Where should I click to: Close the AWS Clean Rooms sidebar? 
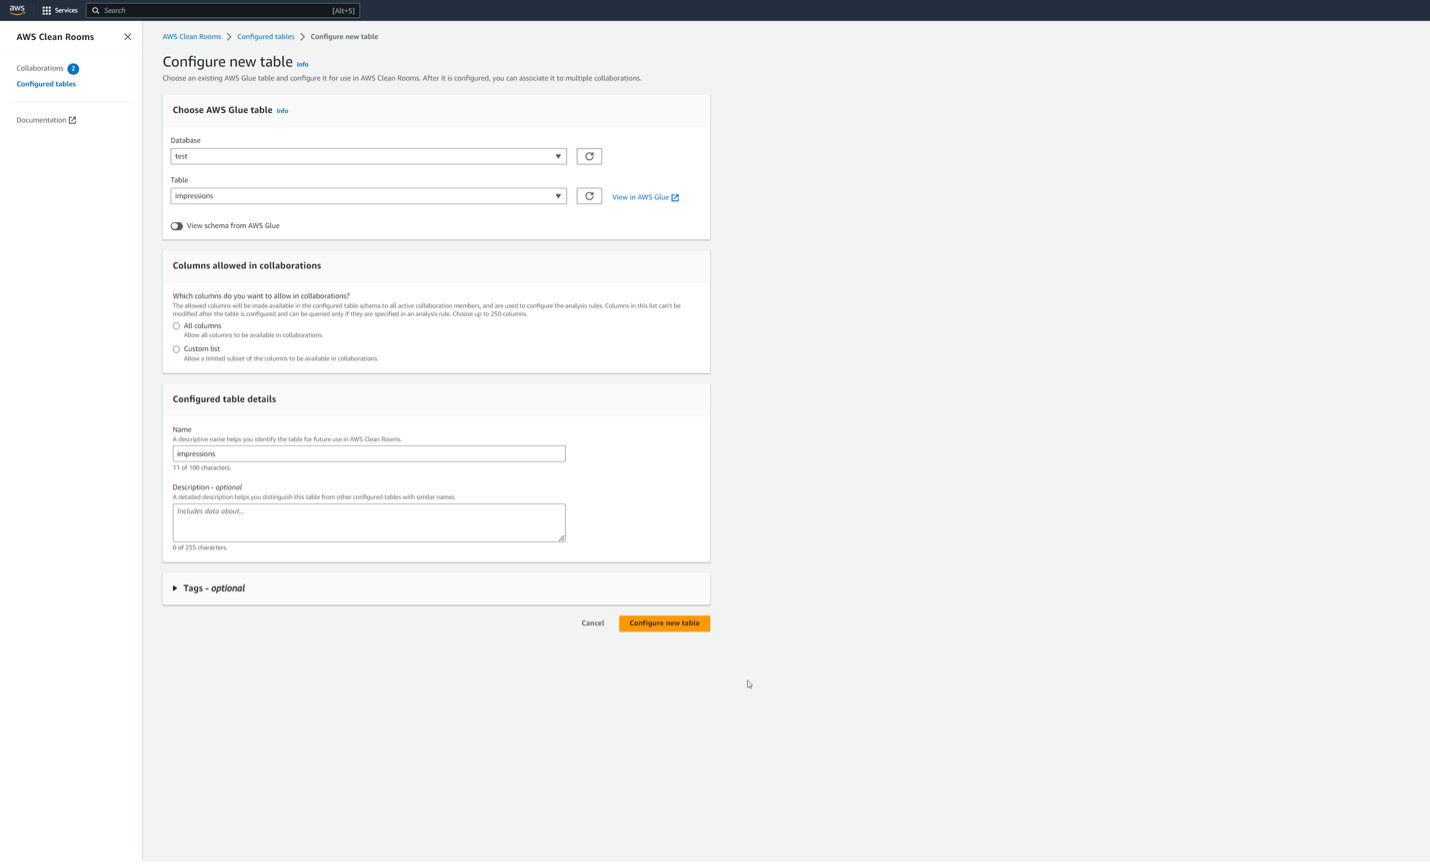[127, 37]
